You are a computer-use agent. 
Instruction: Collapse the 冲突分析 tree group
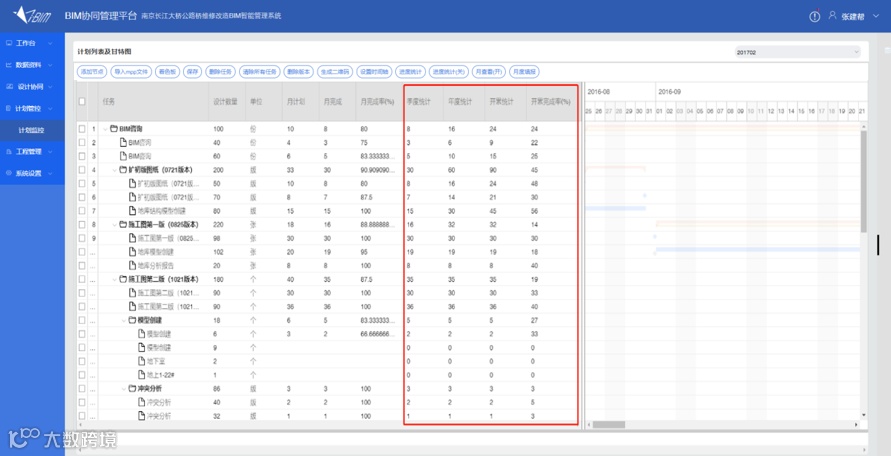click(x=124, y=389)
